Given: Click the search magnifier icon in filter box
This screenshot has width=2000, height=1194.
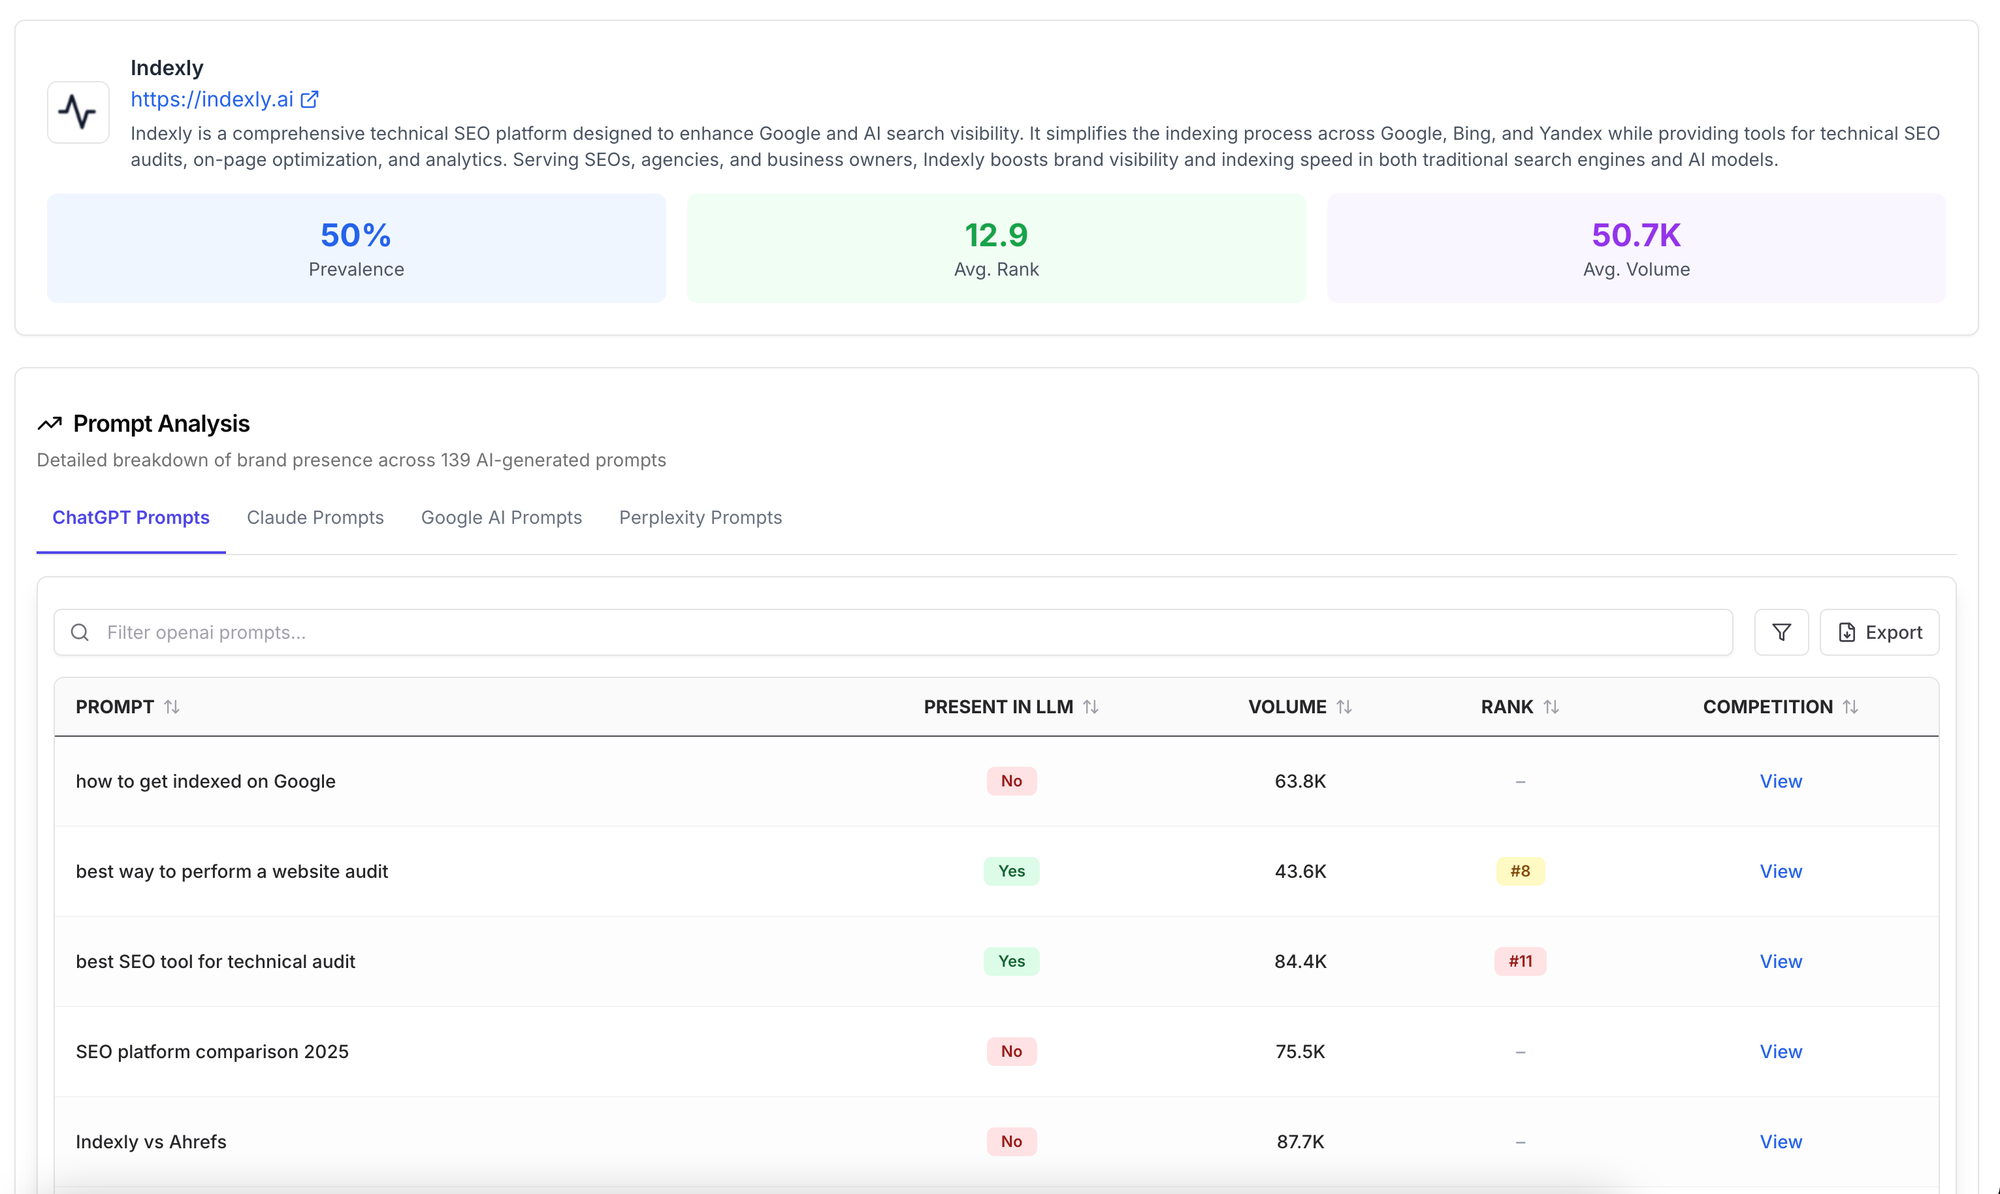Looking at the screenshot, I should click(x=80, y=632).
